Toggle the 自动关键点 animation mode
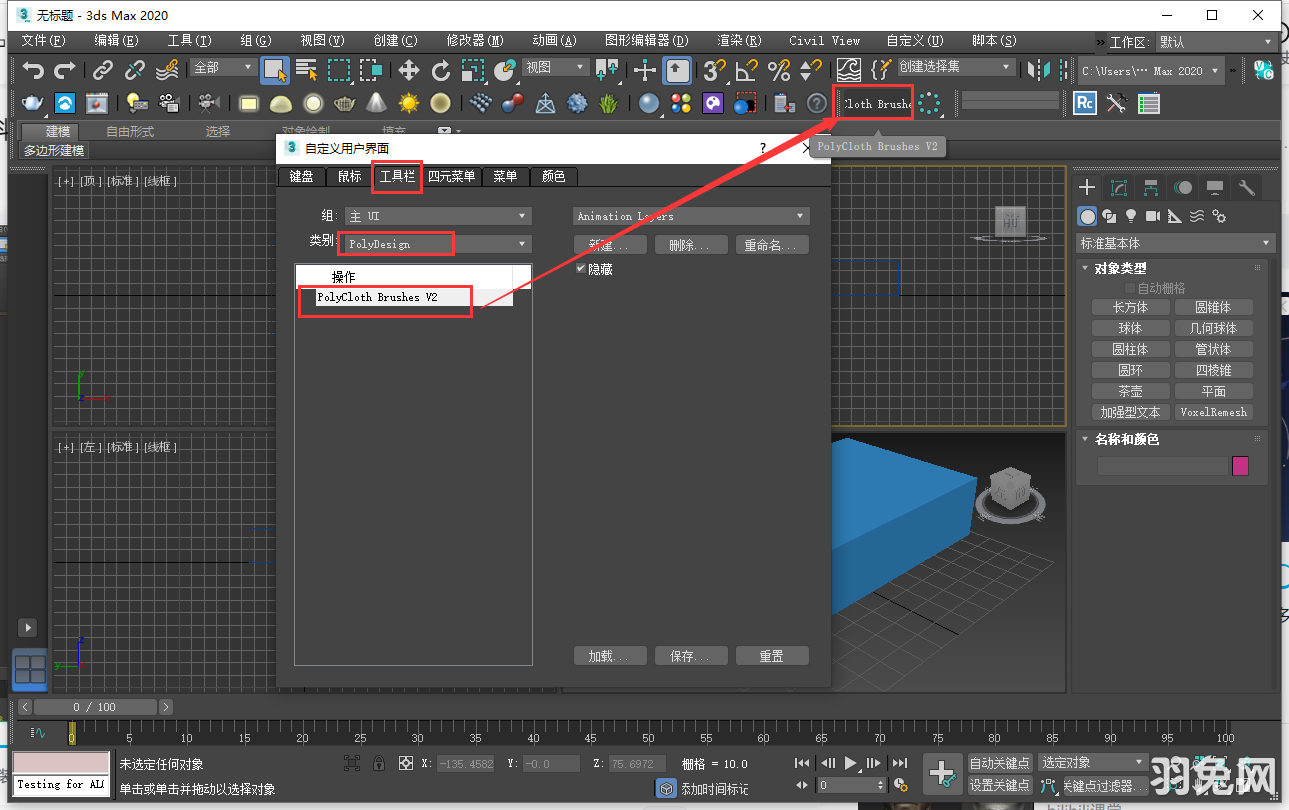 tap(999, 761)
